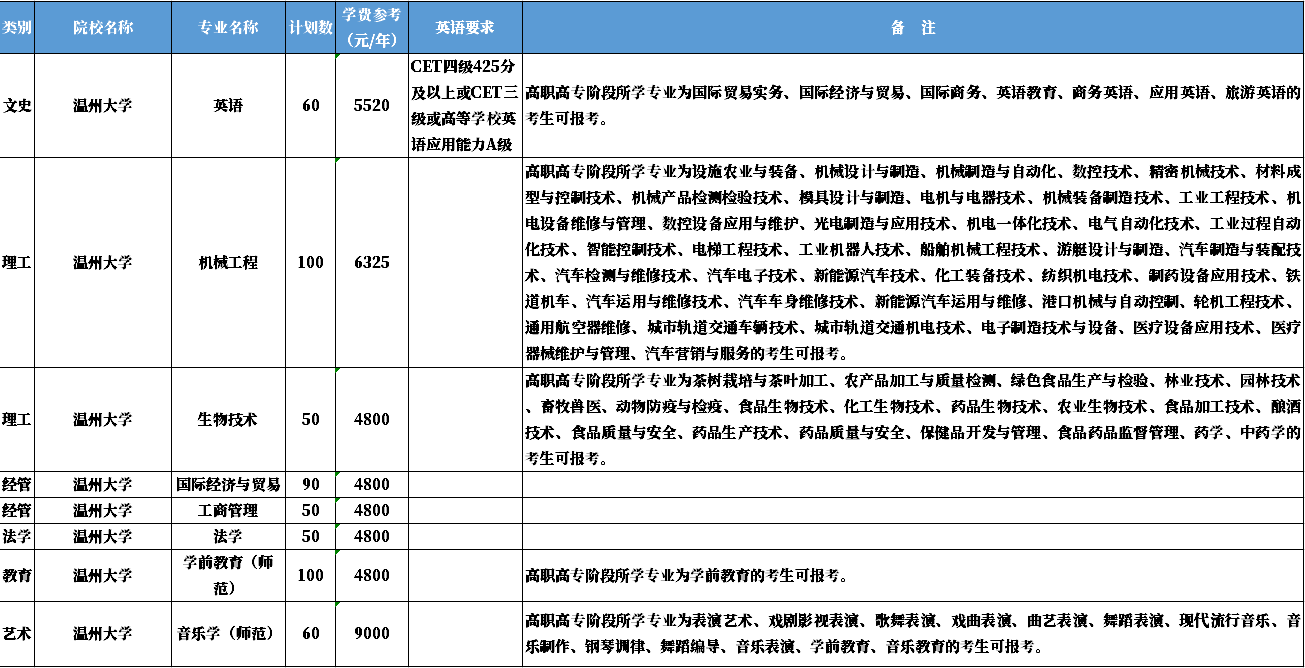Click tuition 4800 in the 国际经济与贸易 row
Viewport: 1305px width, 668px height.
[x=372, y=485]
